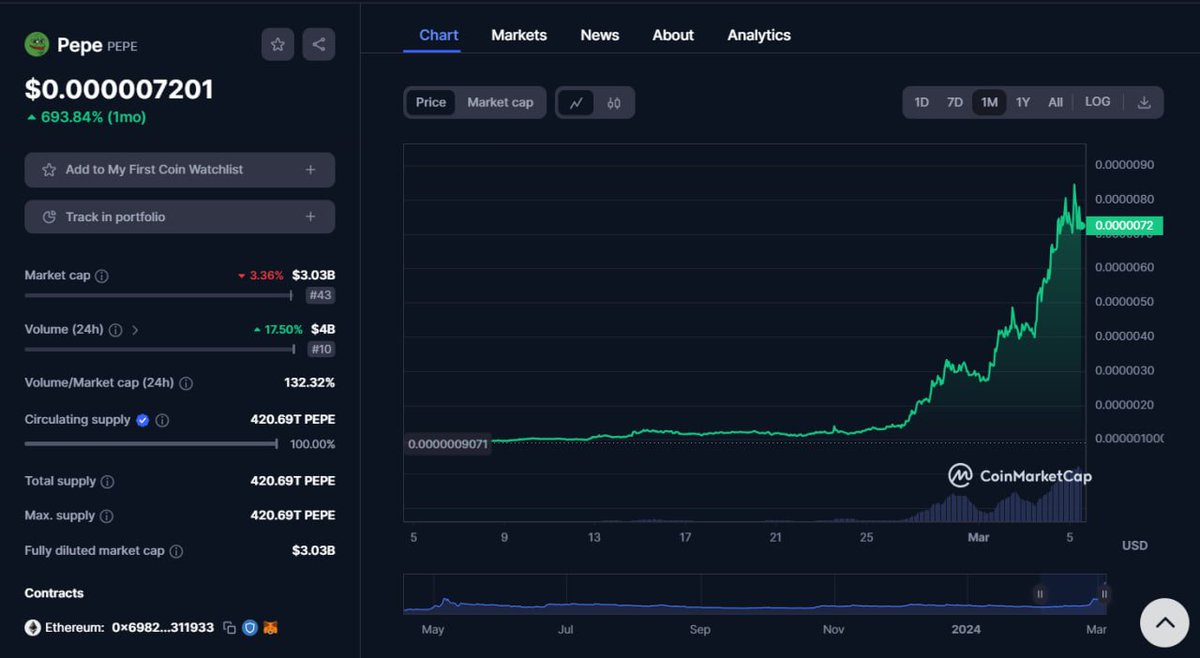Click the USD currency label under chart

(x=1134, y=546)
